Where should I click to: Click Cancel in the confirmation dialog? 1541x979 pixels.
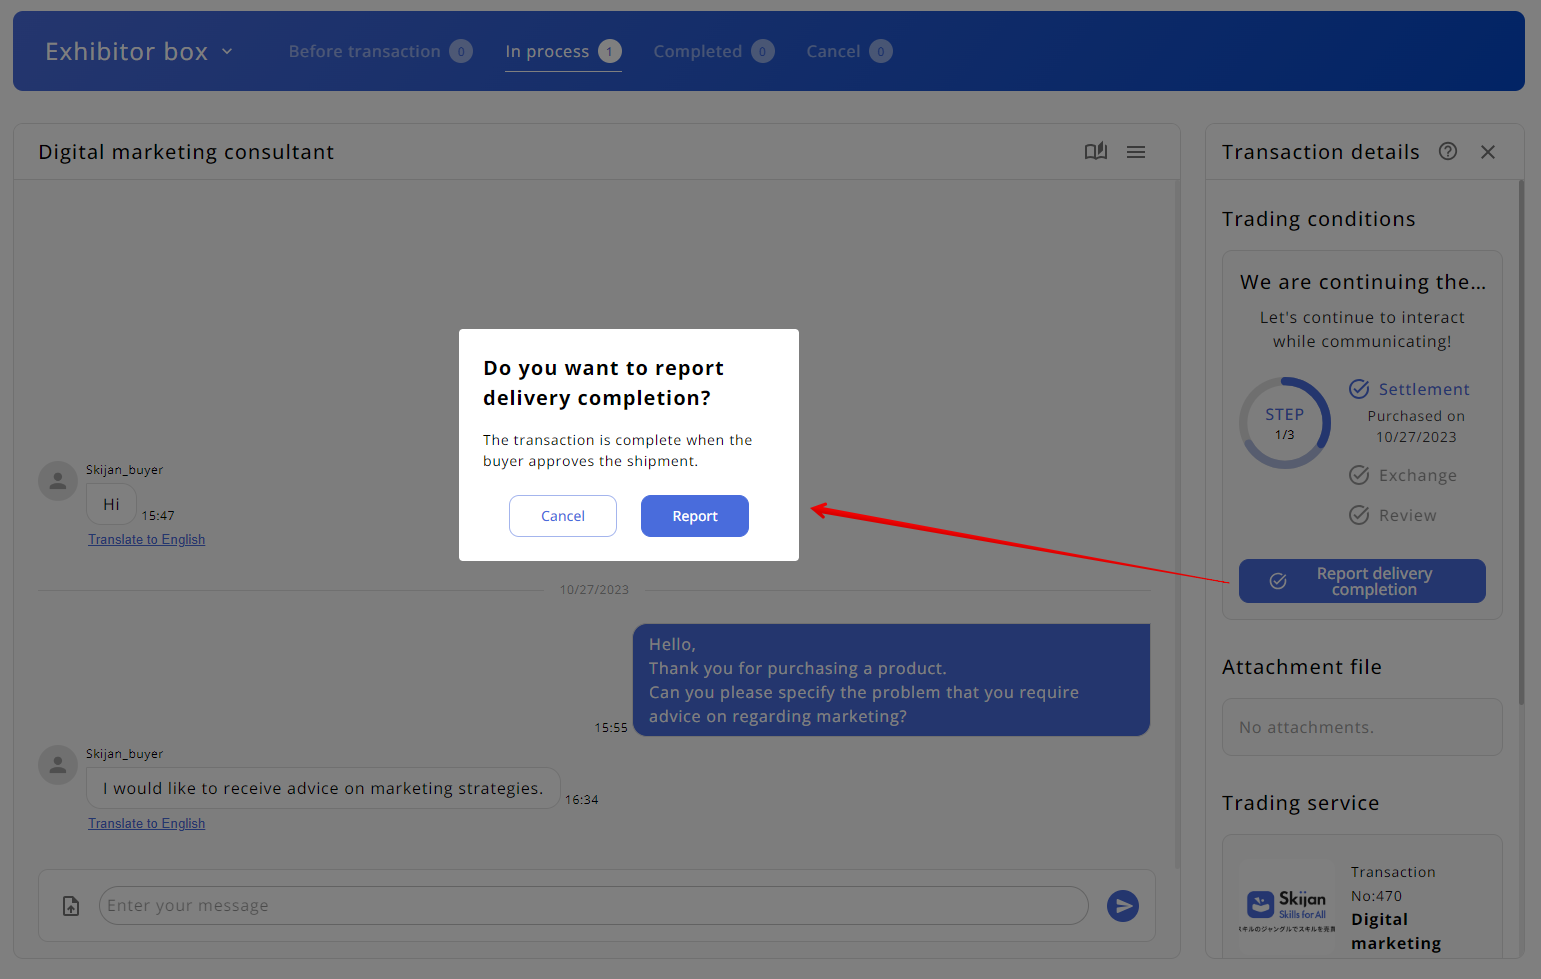point(563,516)
